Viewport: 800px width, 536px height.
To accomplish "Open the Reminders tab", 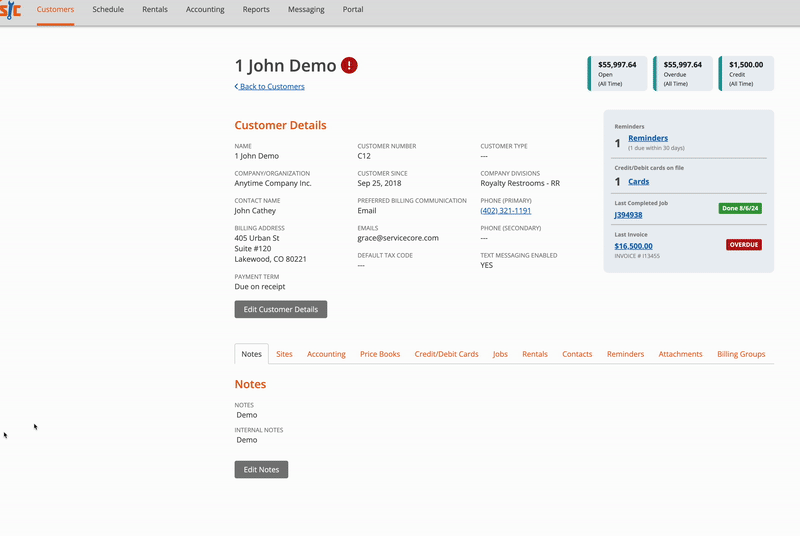I will 626,354.
